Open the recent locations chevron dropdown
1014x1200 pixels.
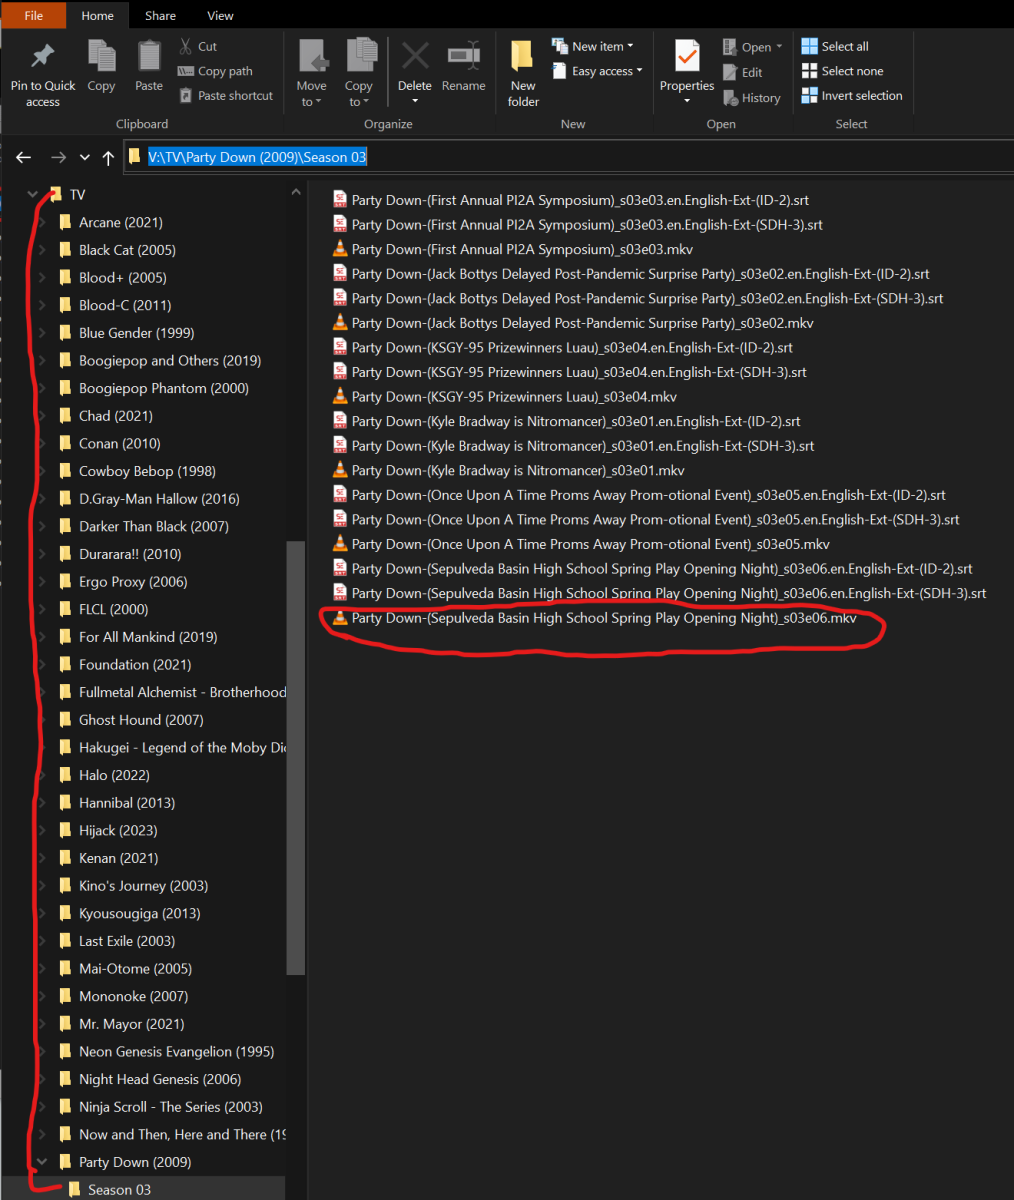[84, 158]
